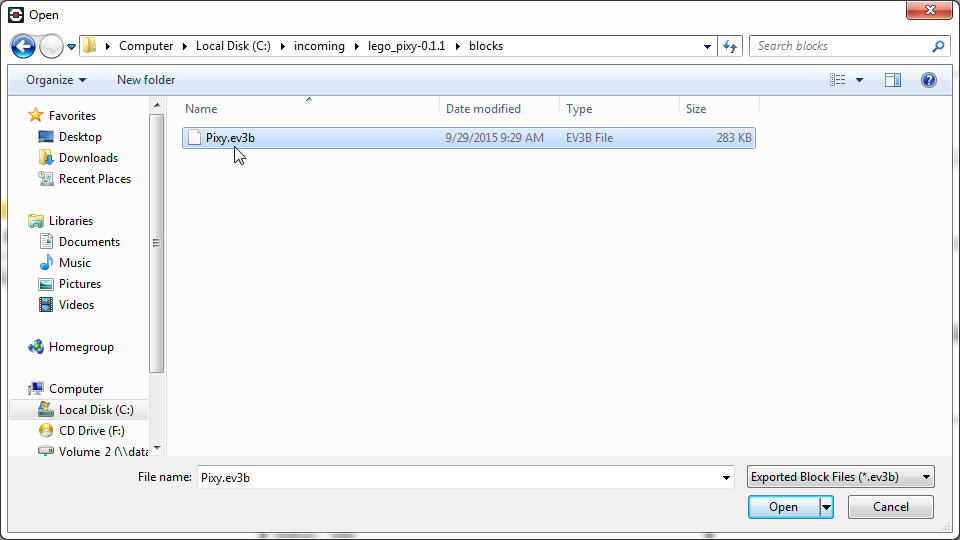Sort files by Date modified column
The height and width of the screenshot is (540, 960).
coord(483,109)
